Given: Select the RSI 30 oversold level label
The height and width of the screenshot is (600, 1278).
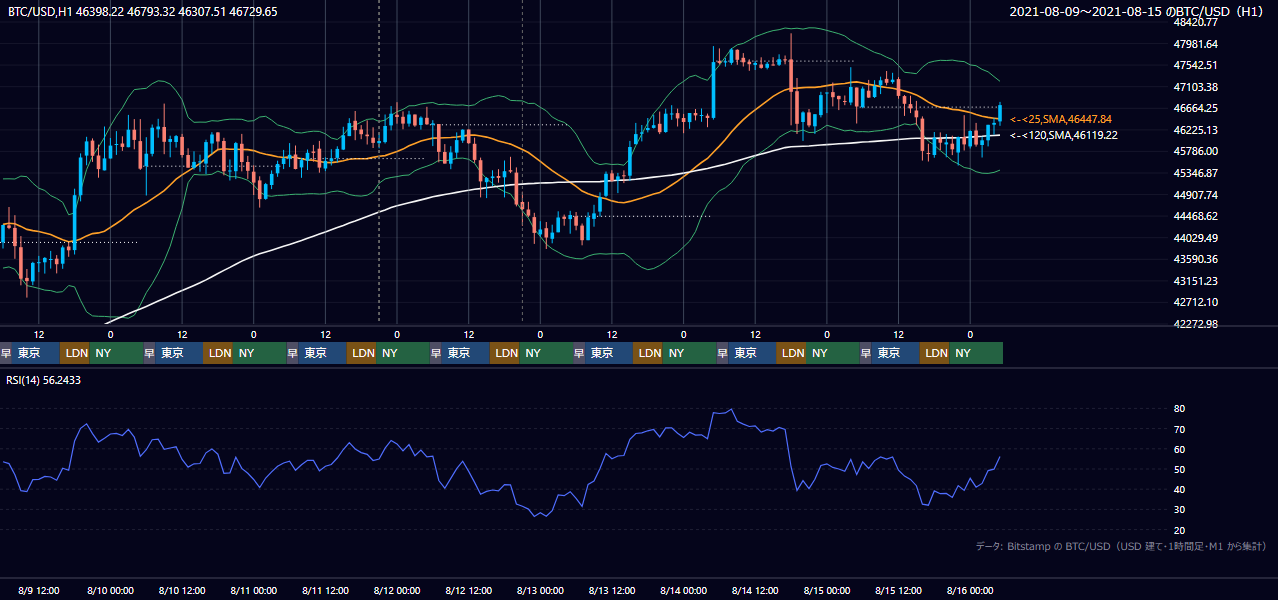Looking at the screenshot, I should pyautogui.click(x=1180, y=510).
